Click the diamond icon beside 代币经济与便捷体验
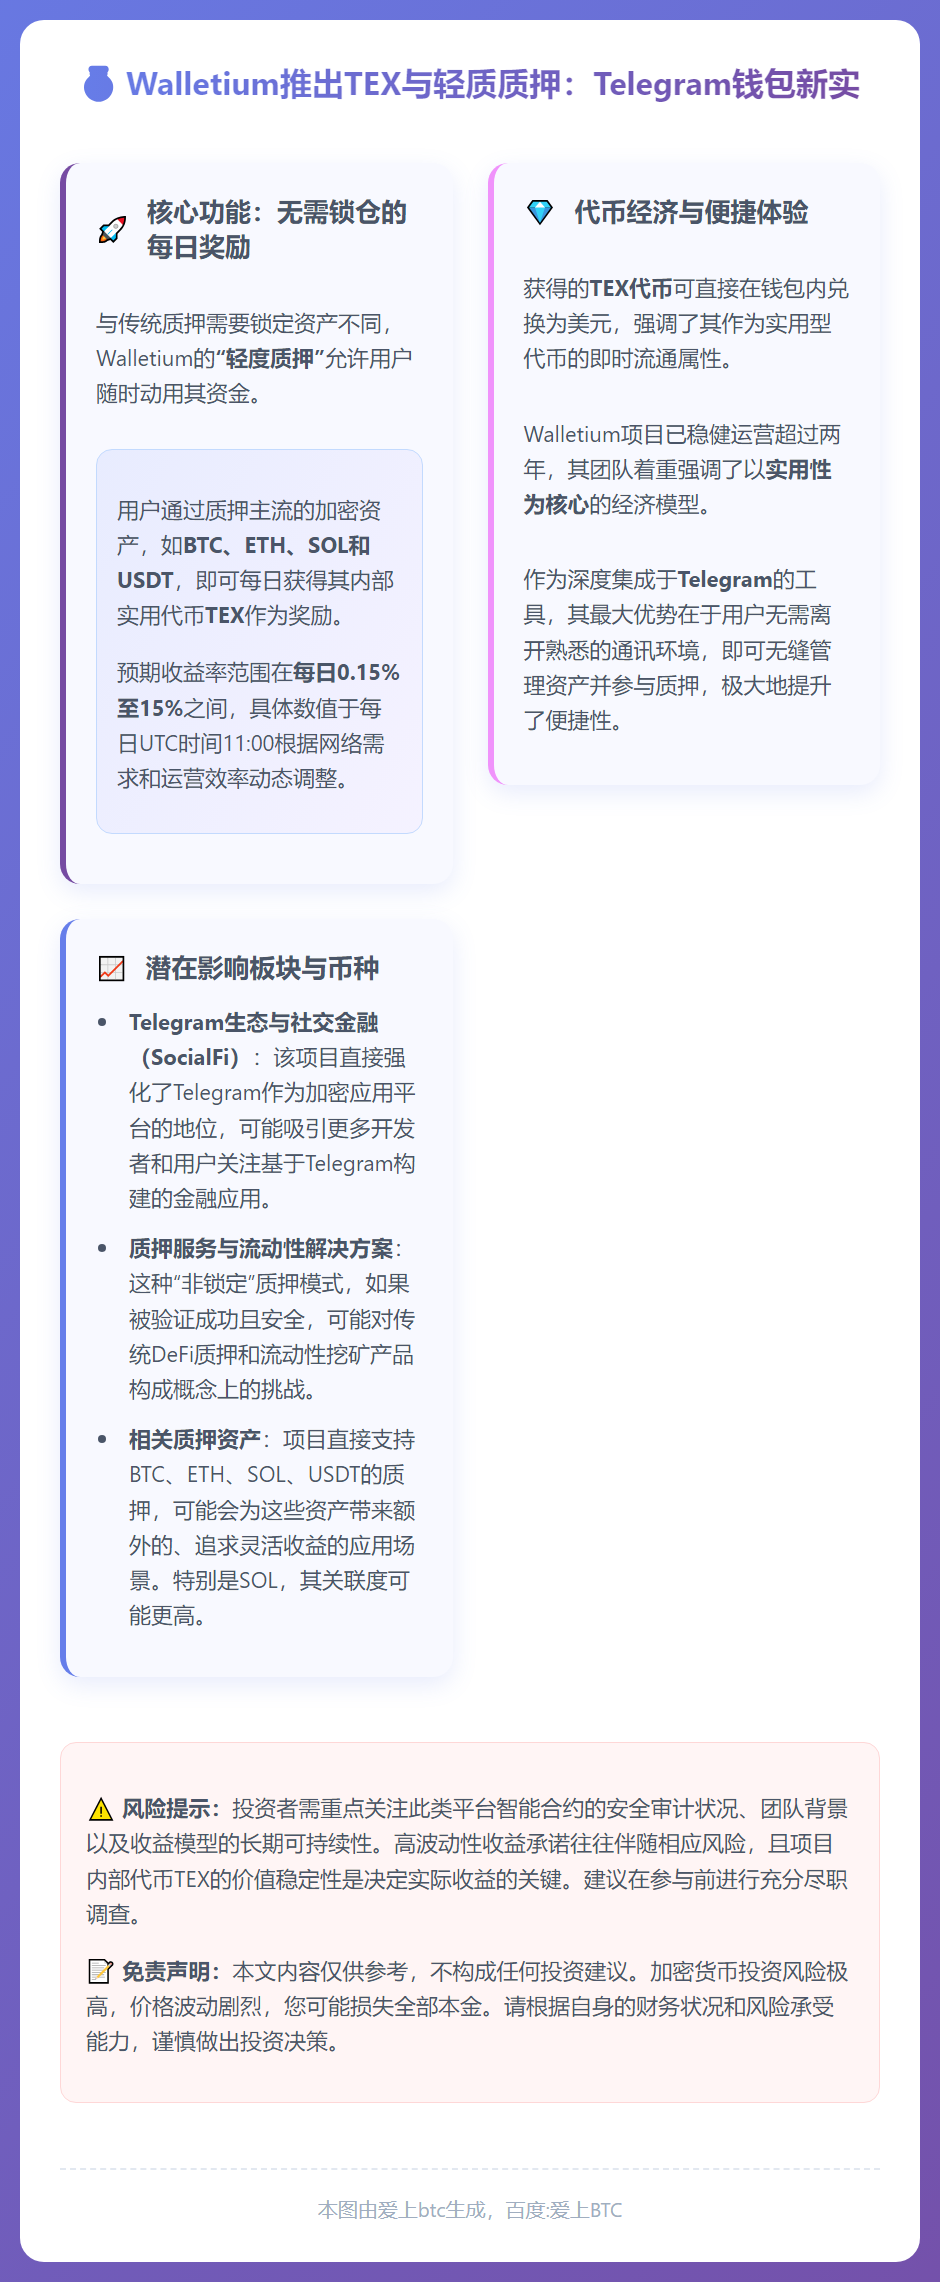Screen dimensions: 940x2282 539,212
